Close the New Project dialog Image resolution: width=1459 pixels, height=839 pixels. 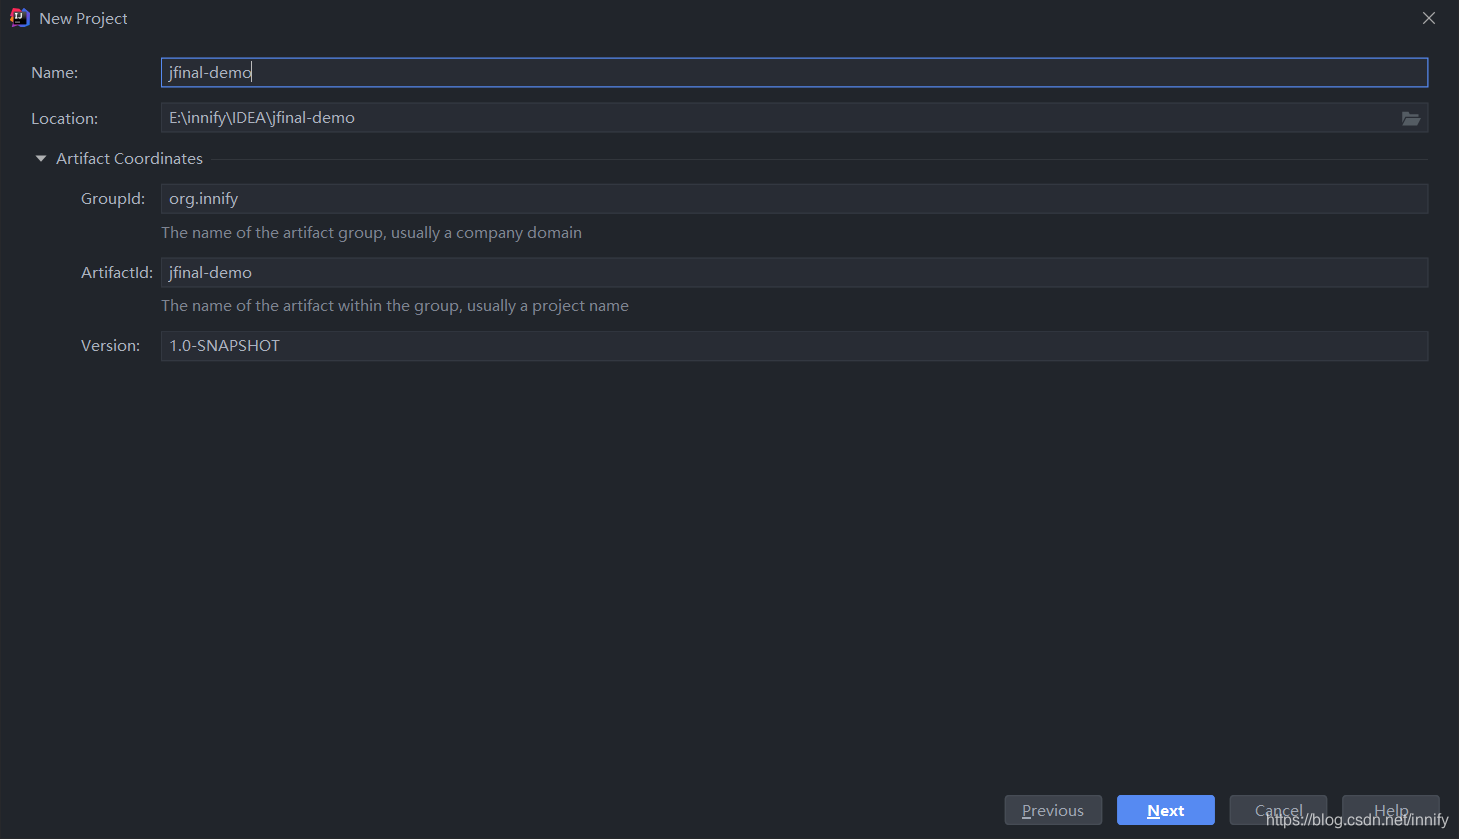pos(1429,18)
